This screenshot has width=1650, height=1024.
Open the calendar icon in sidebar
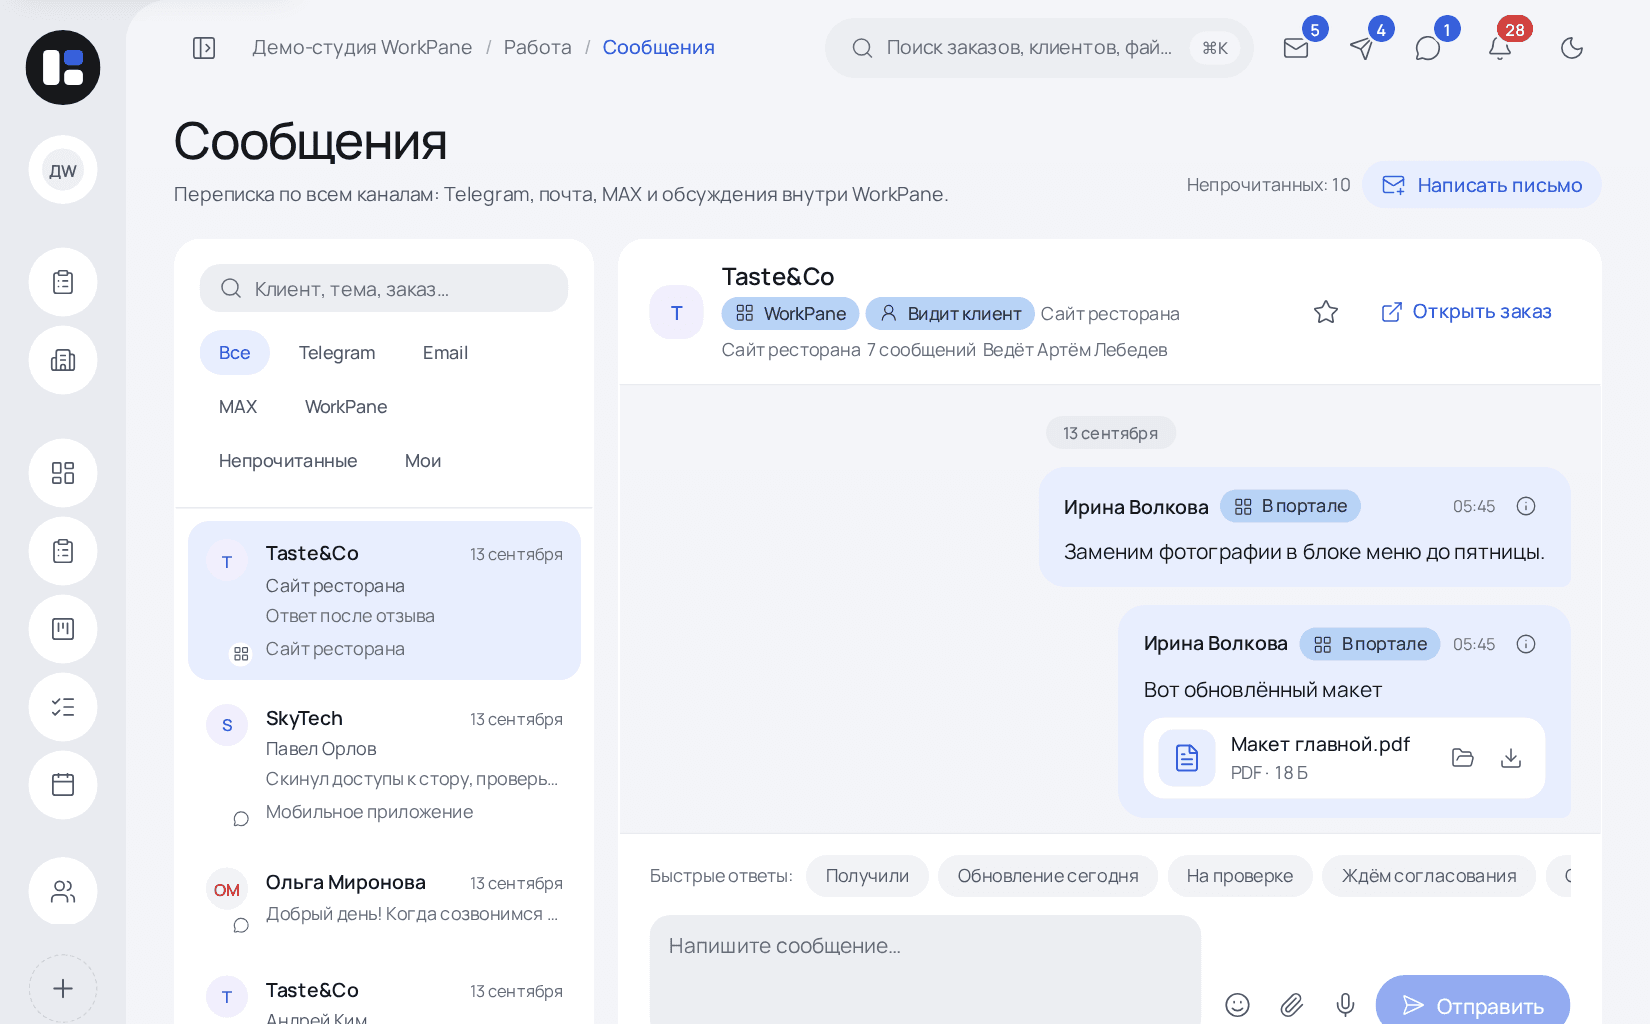coord(63,785)
